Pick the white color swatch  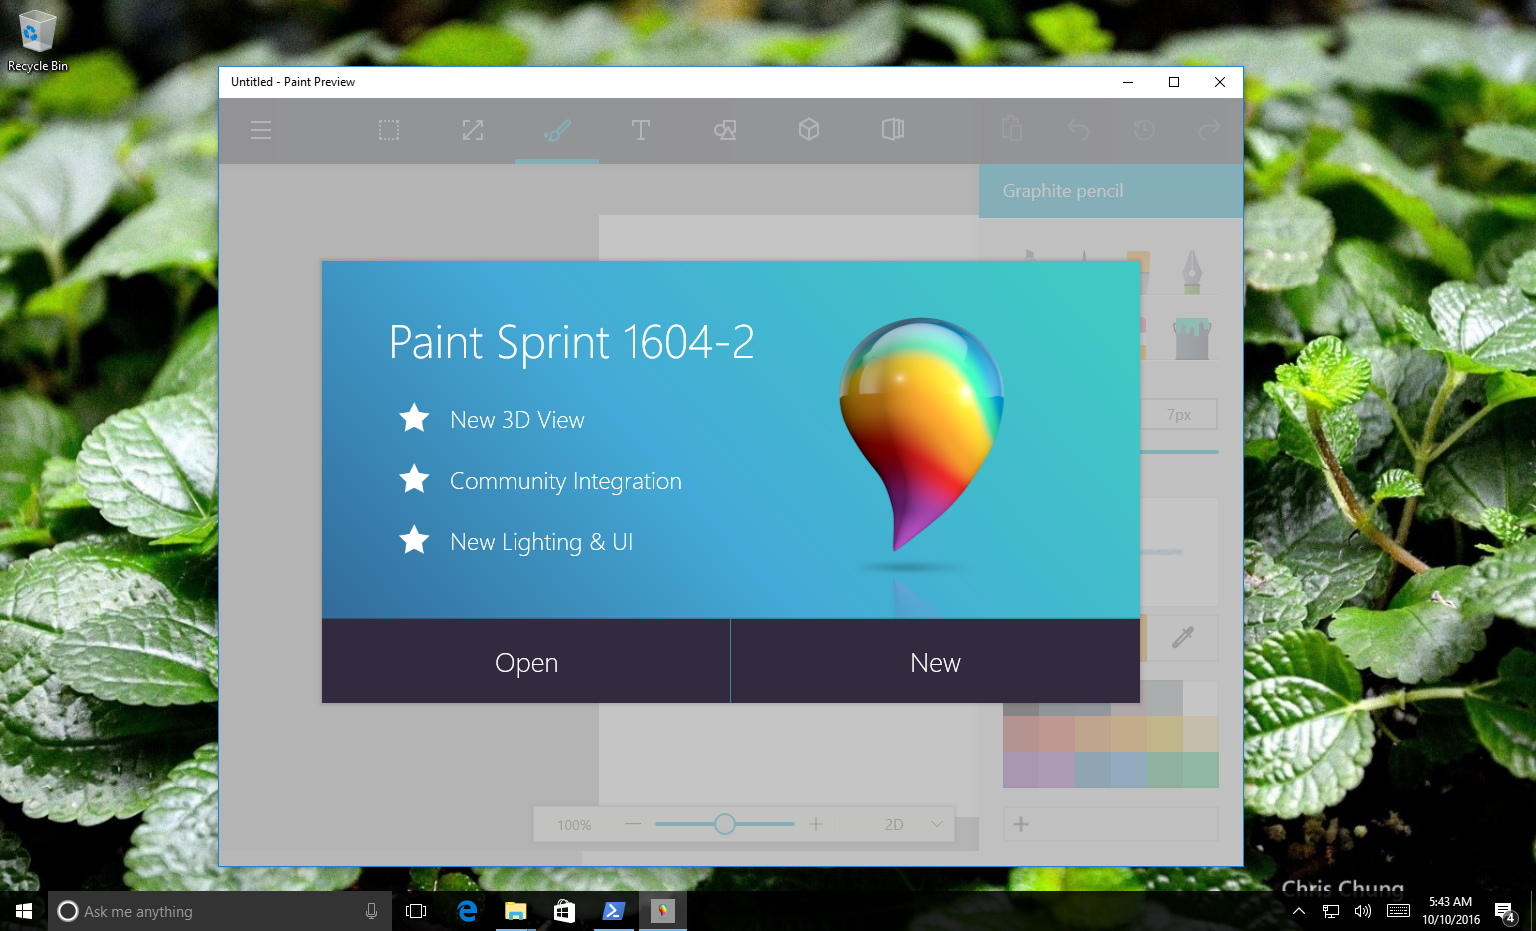click(1201, 699)
